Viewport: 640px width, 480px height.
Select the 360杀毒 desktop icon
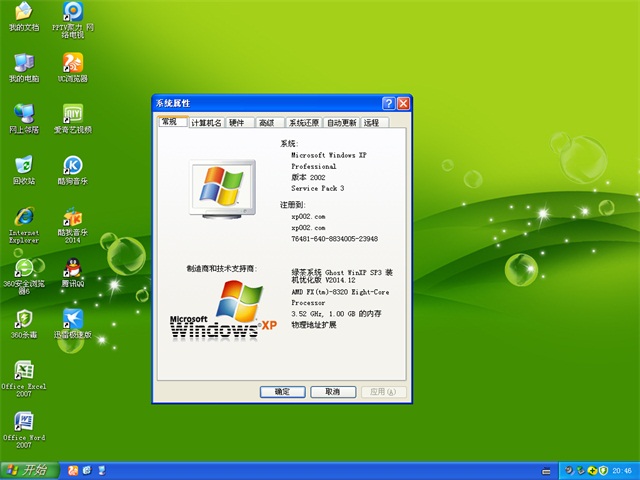(x=23, y=319)
